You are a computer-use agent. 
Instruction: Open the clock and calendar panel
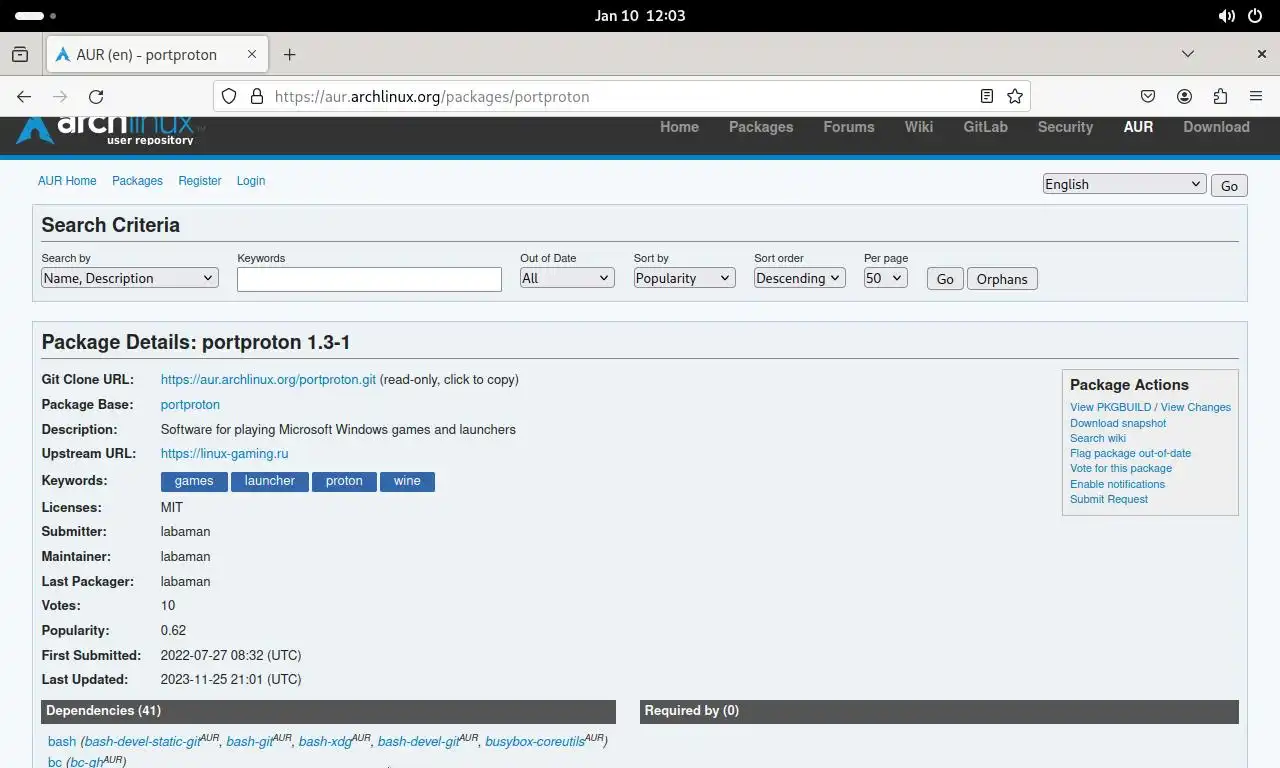point(640,16)
